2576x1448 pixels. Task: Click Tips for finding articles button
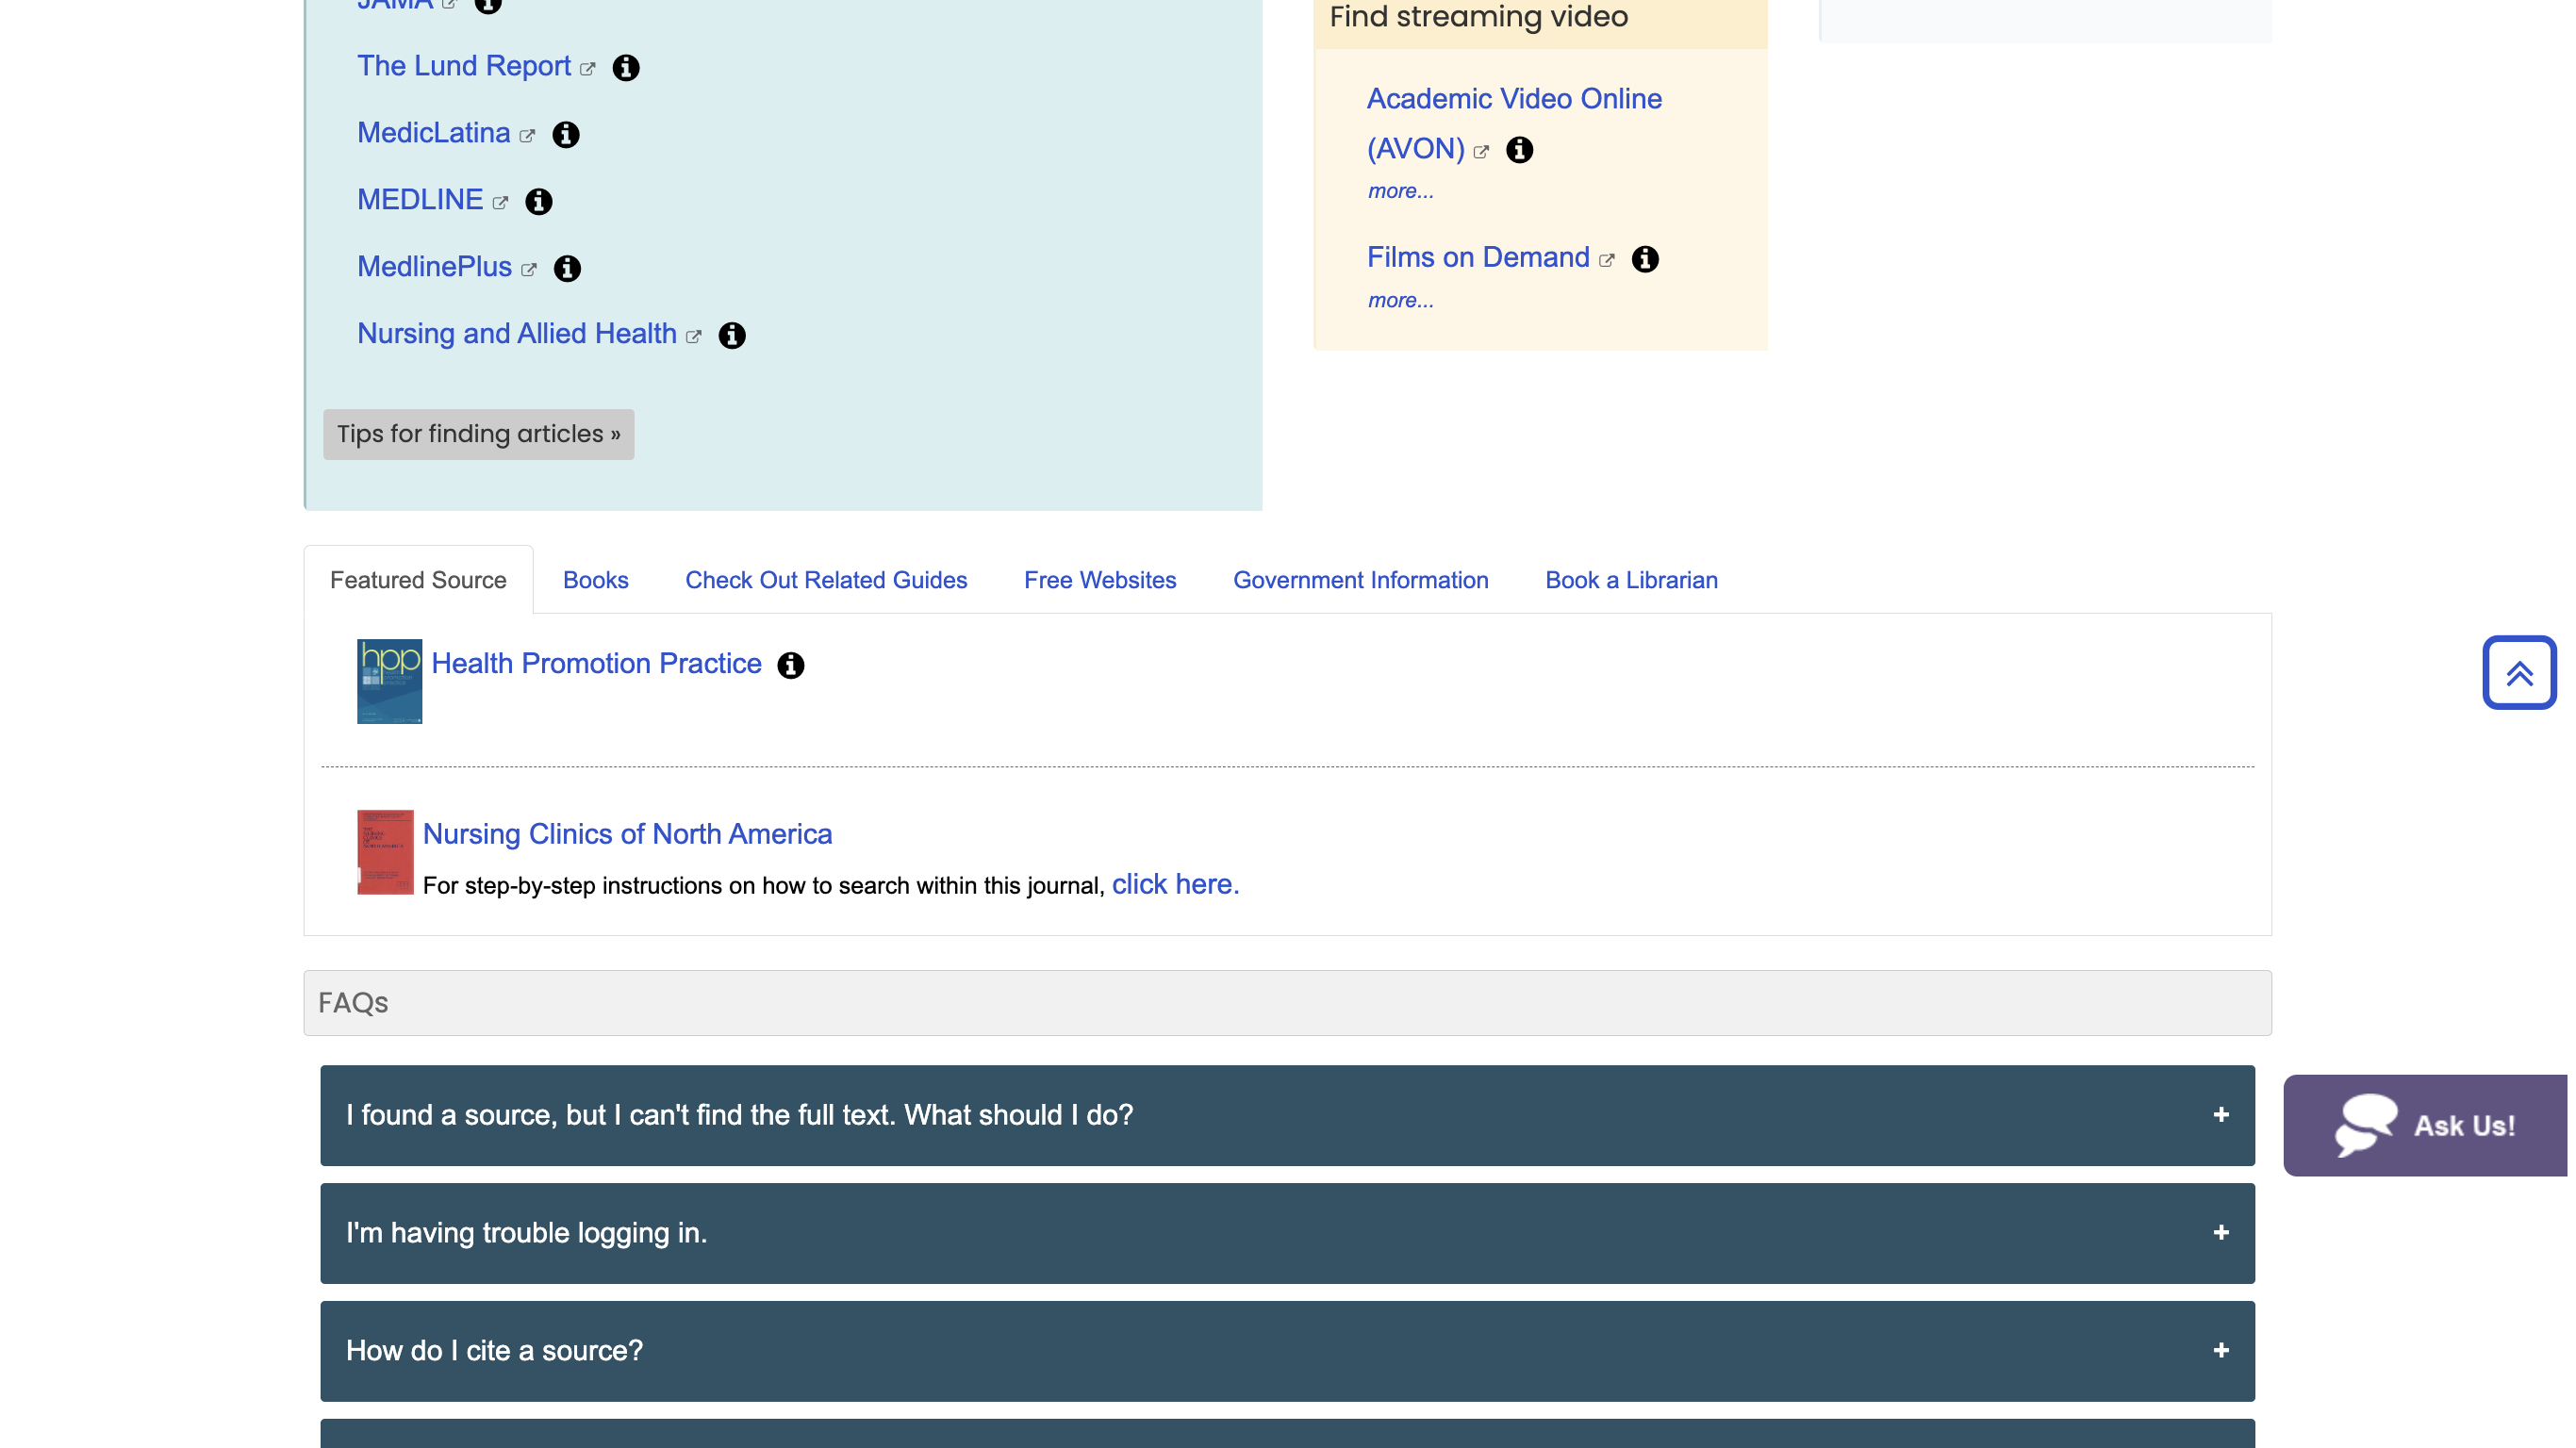coord(478,433)
